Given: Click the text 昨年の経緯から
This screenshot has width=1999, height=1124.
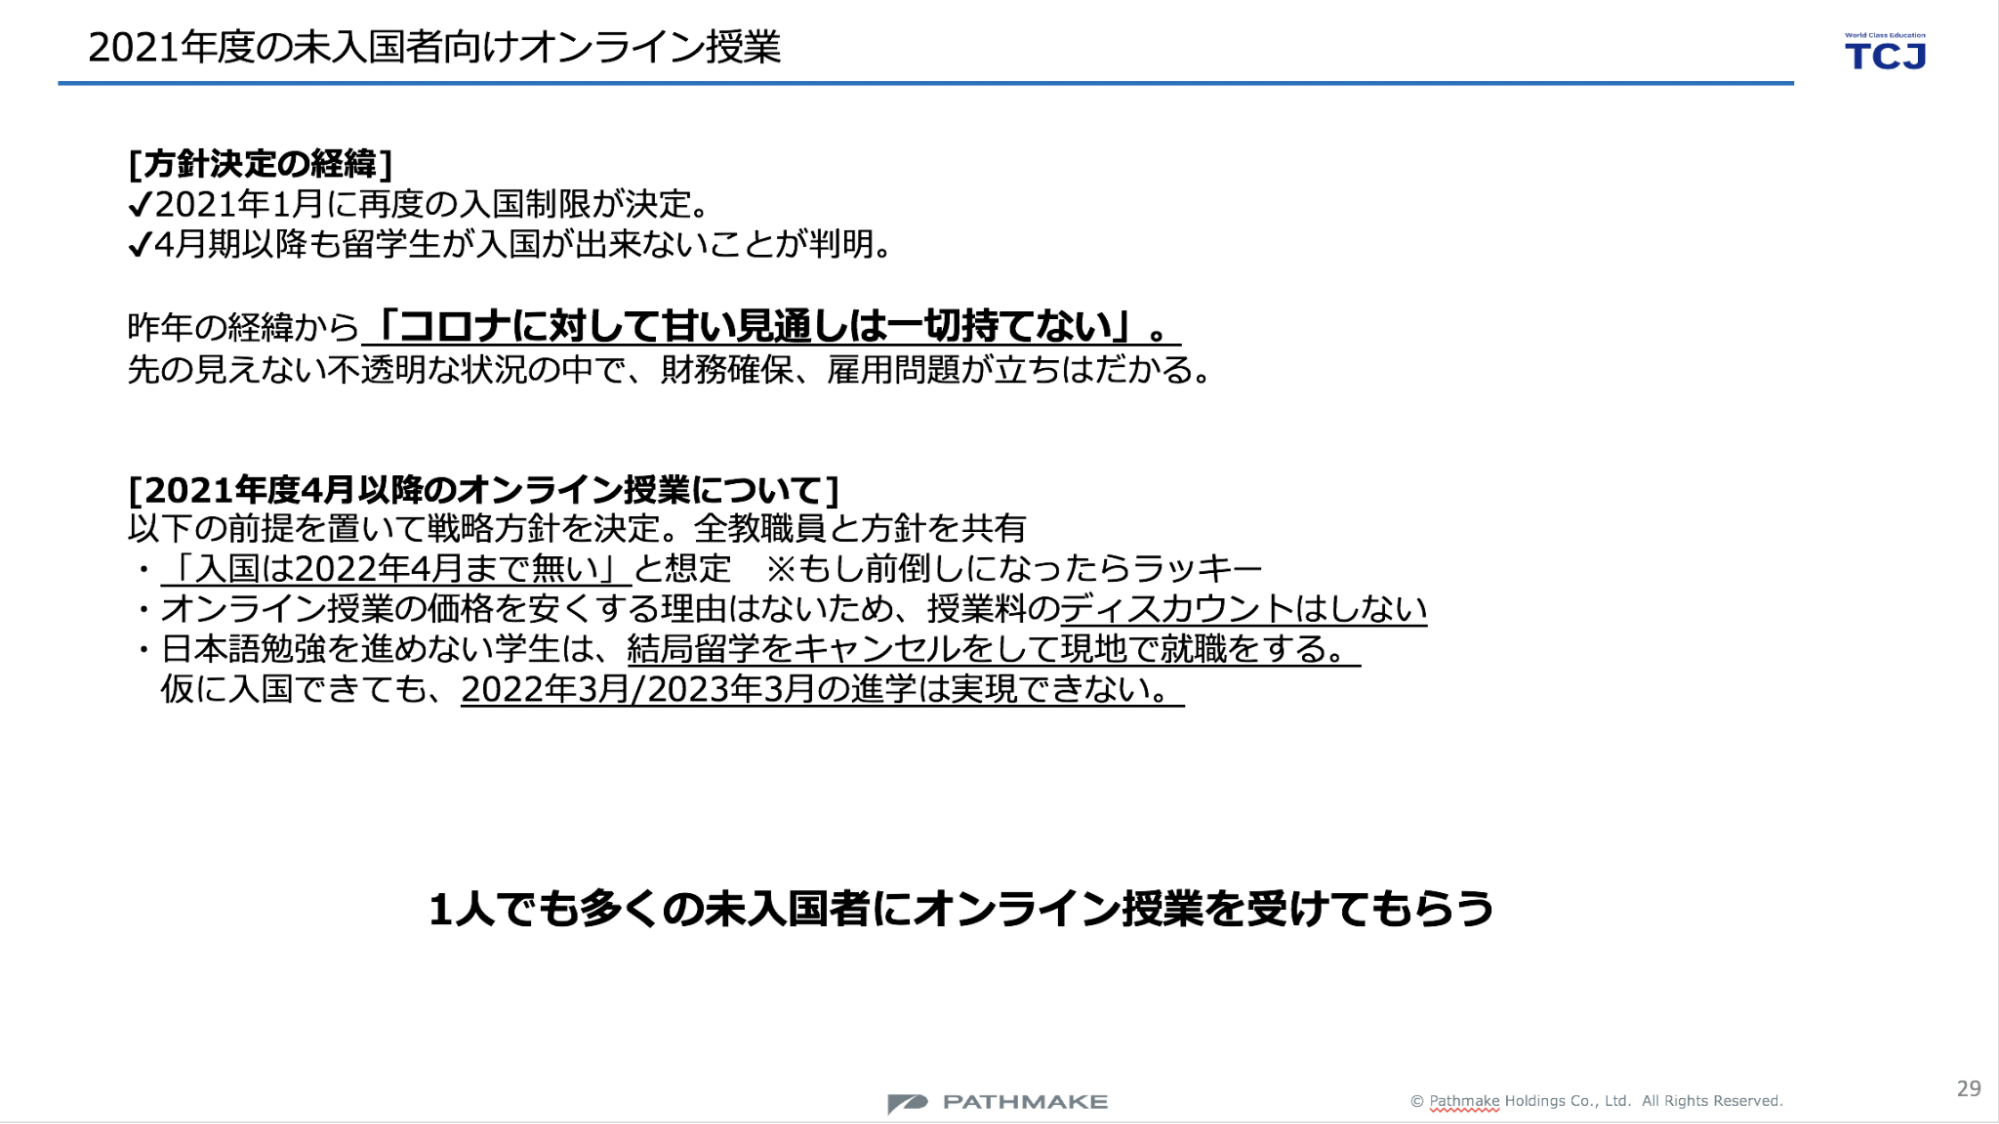Looking at the screenshot, I should tap(243, 328).
